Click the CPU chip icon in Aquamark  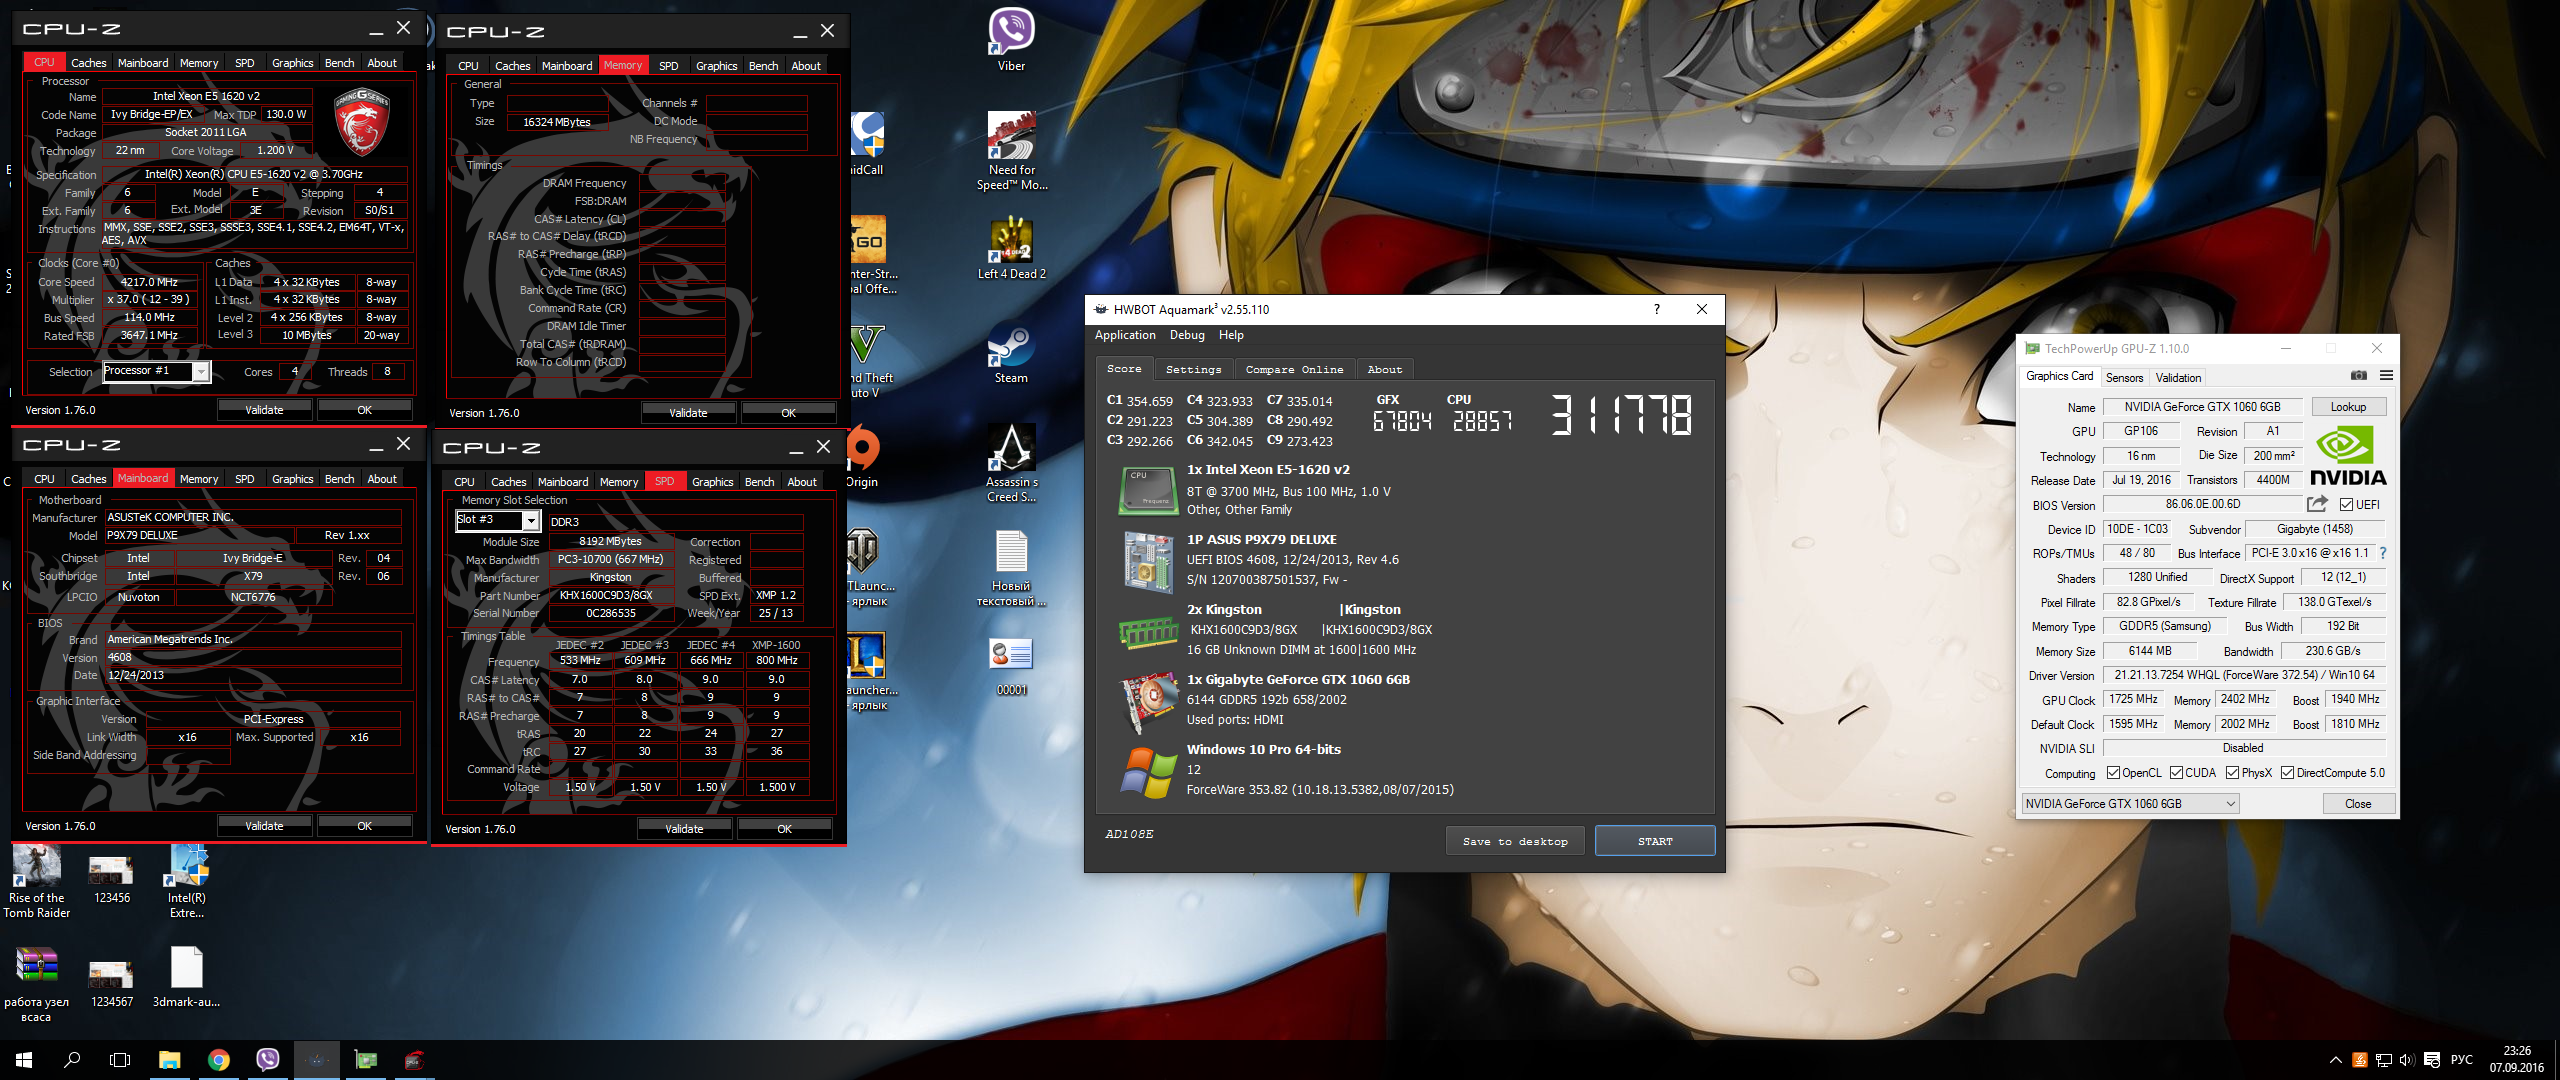pyautogui.click(x=1148, y=490)
